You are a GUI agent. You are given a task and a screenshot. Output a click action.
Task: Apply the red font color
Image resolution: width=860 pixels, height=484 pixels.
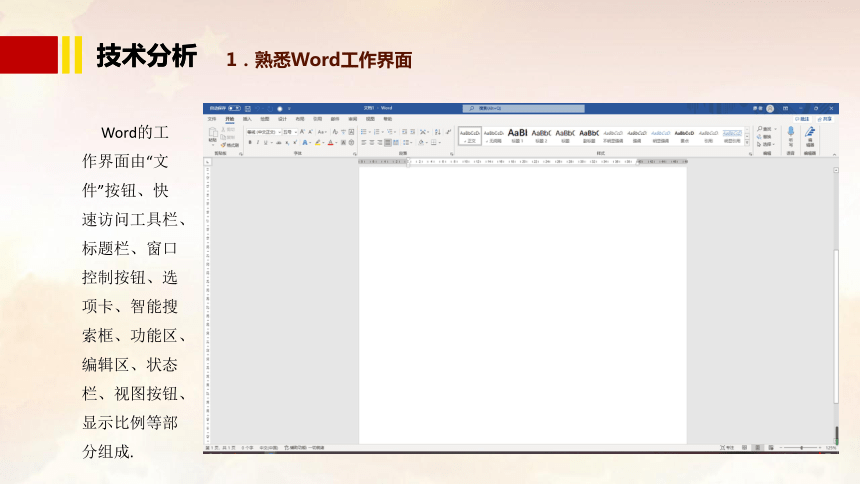(331, 143)
